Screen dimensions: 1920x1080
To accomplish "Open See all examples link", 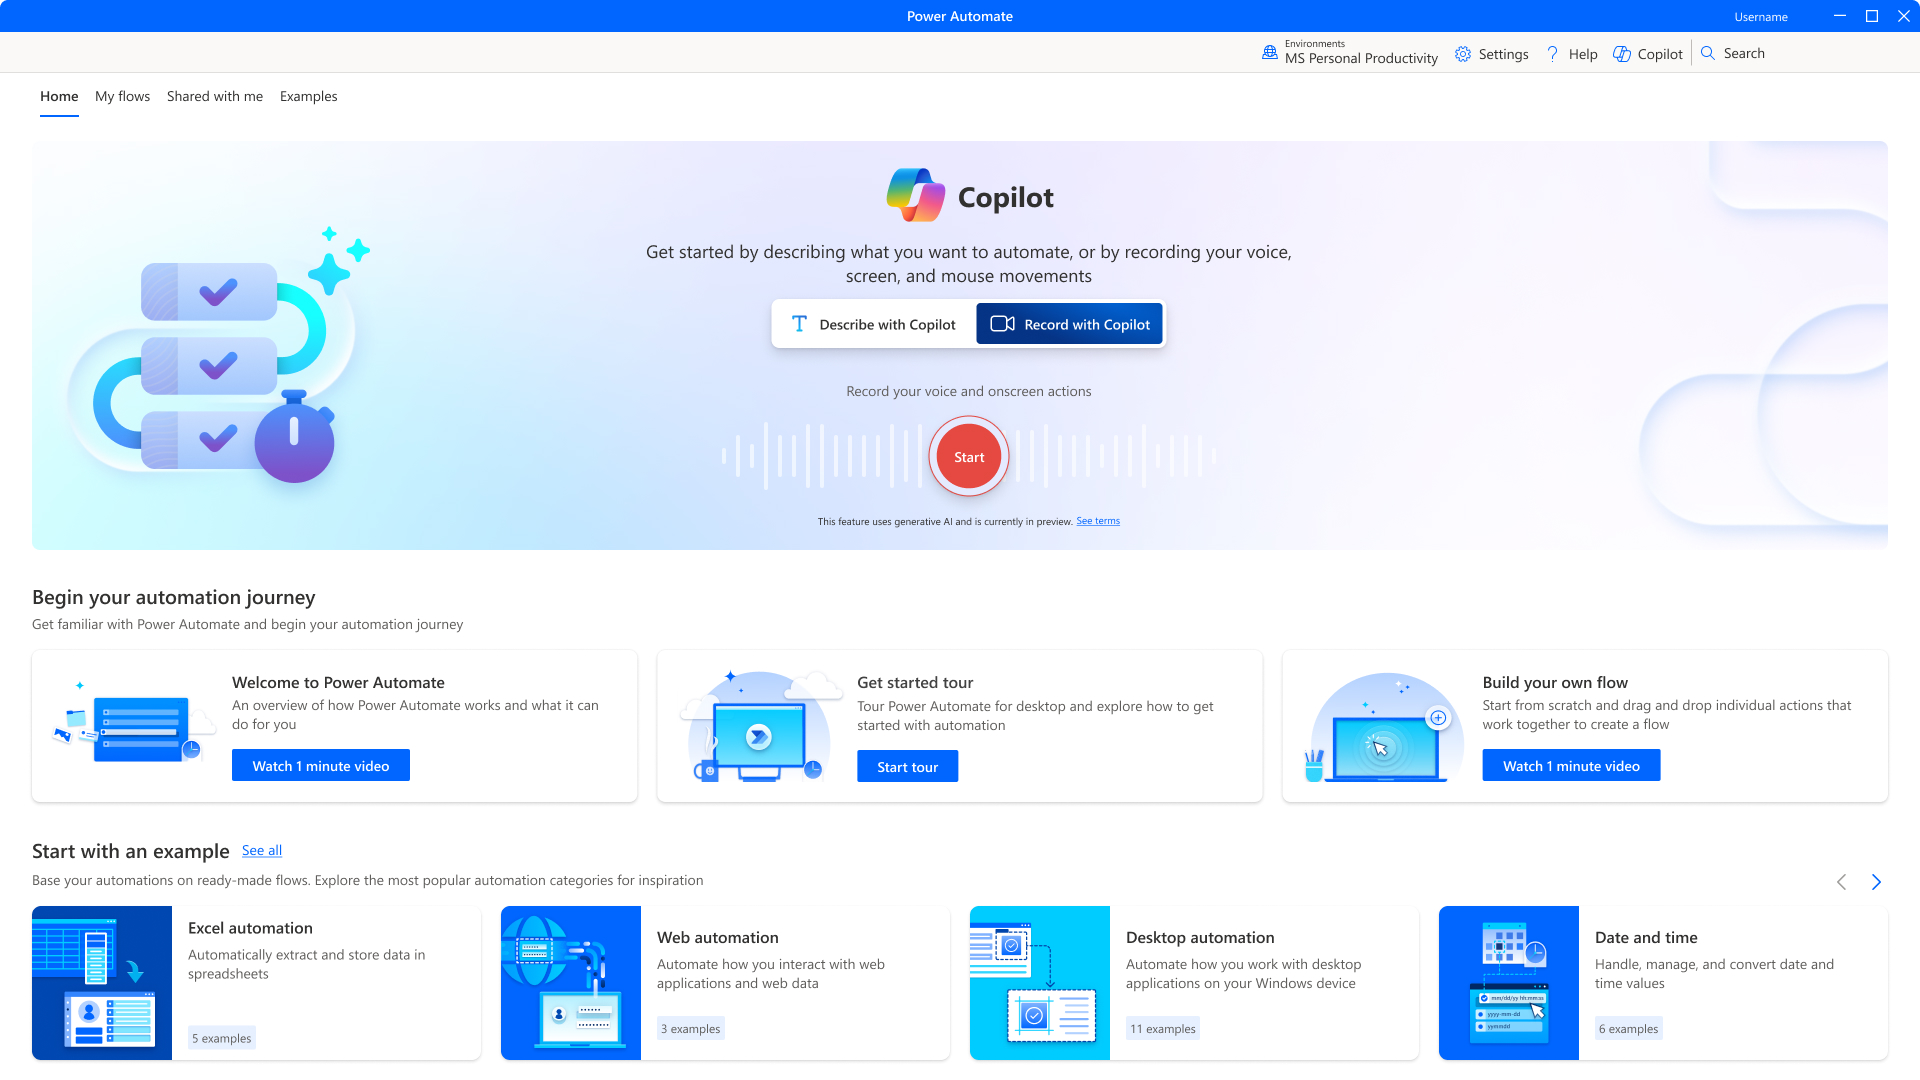I will click(x=262, y=849).
